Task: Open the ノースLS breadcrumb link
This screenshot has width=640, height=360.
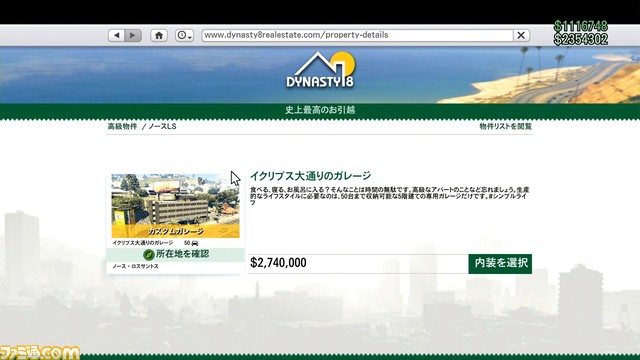Action: tap(162, 126)
